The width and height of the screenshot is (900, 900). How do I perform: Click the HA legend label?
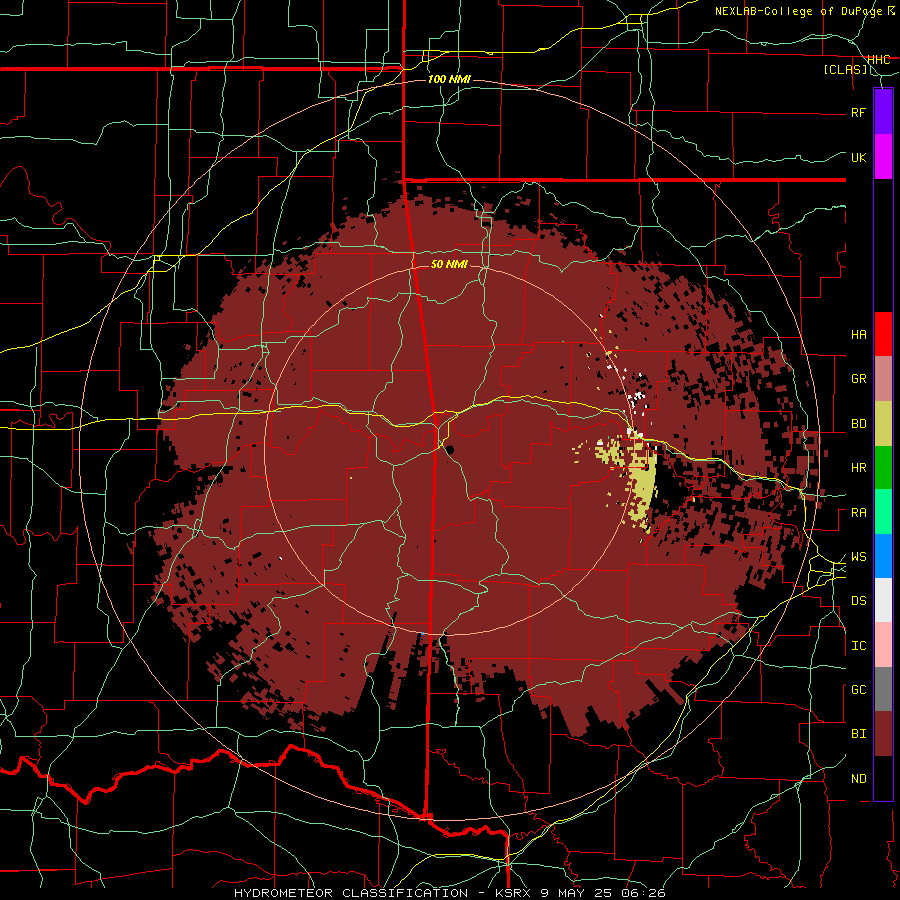coord(859,335)
